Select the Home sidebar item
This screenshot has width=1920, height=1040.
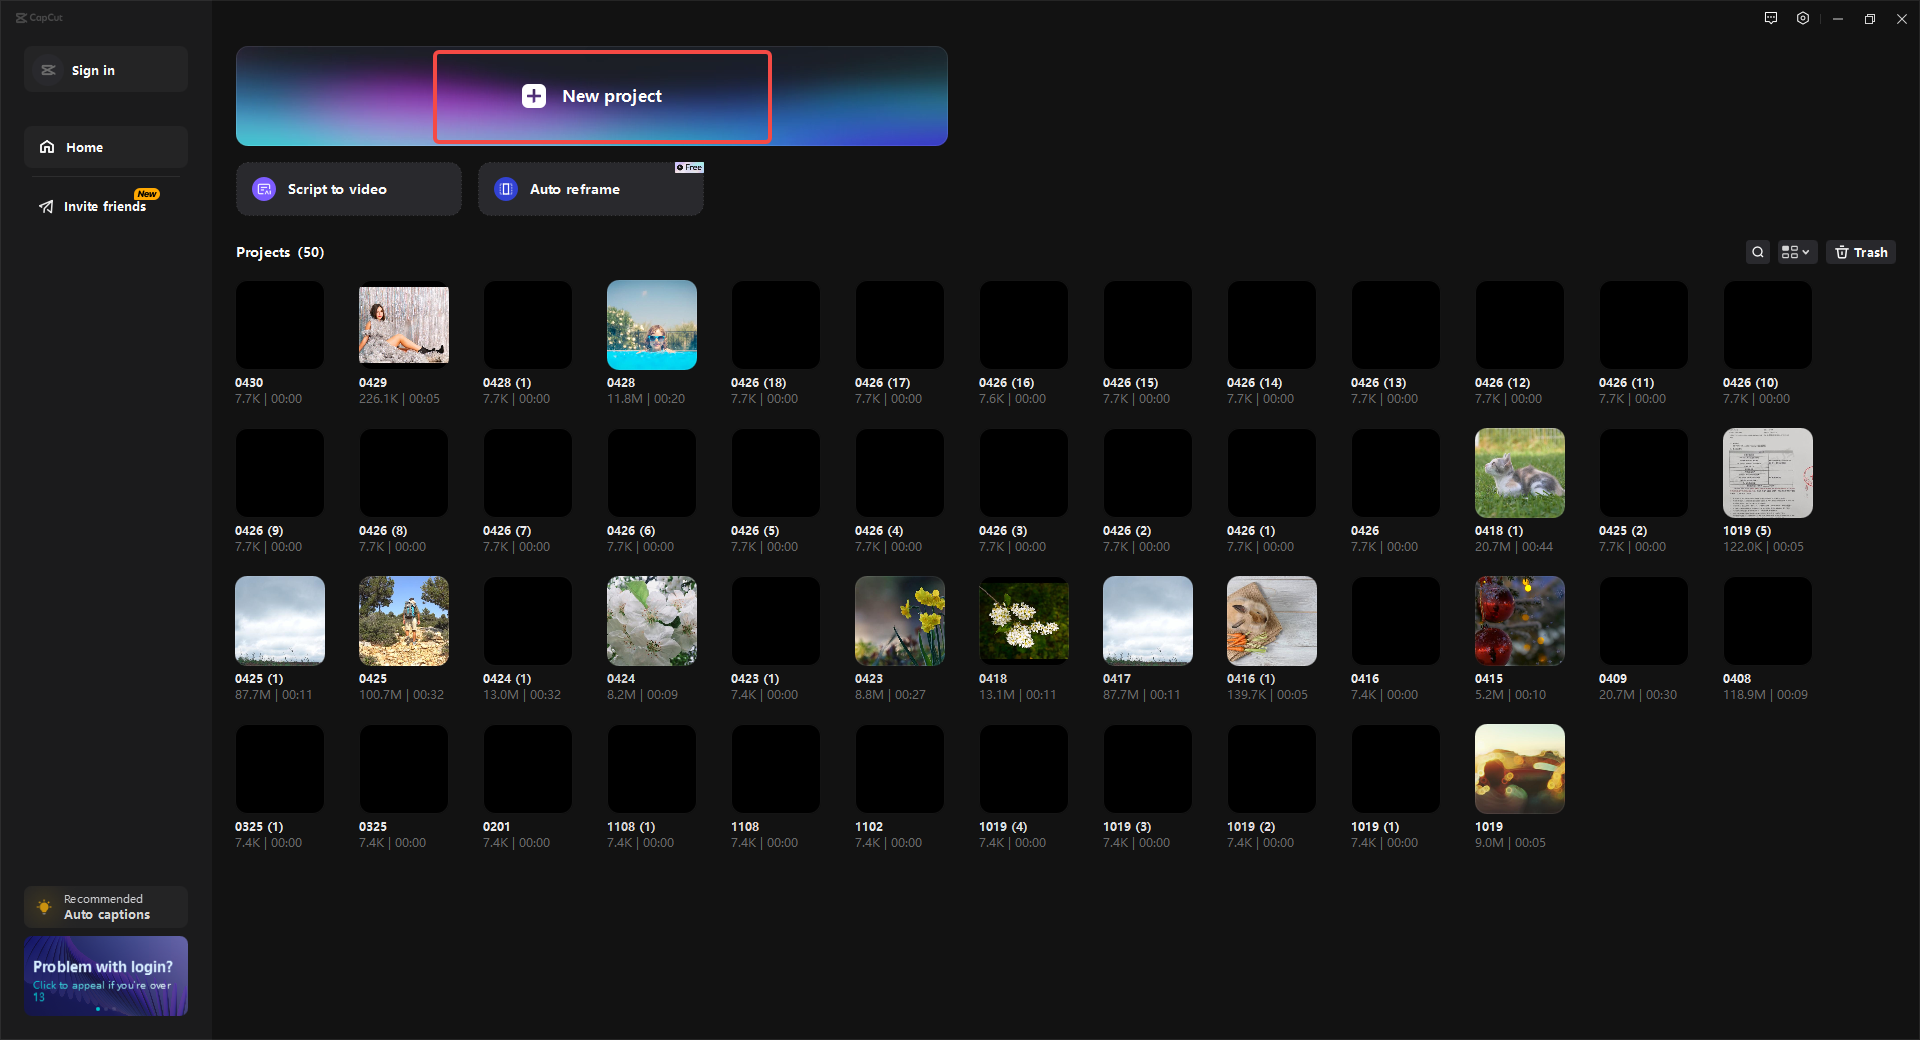105,147
